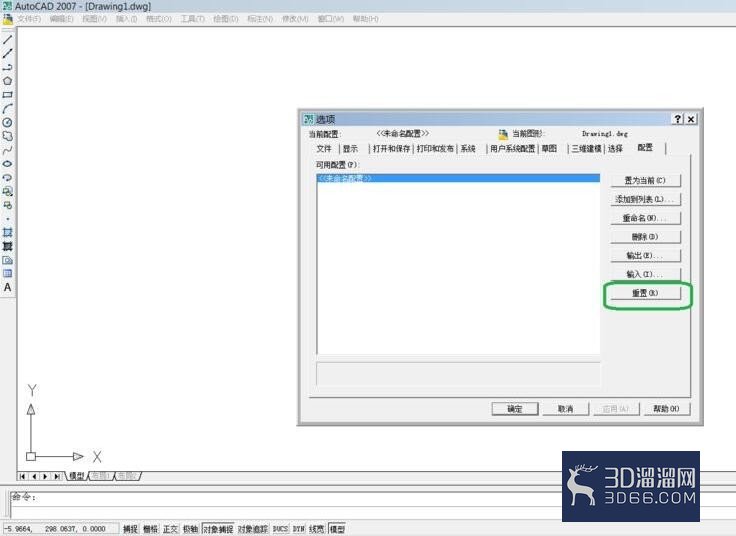736x536 pixels.
Task: Switch to the 系统 tab
Action: 468,149
